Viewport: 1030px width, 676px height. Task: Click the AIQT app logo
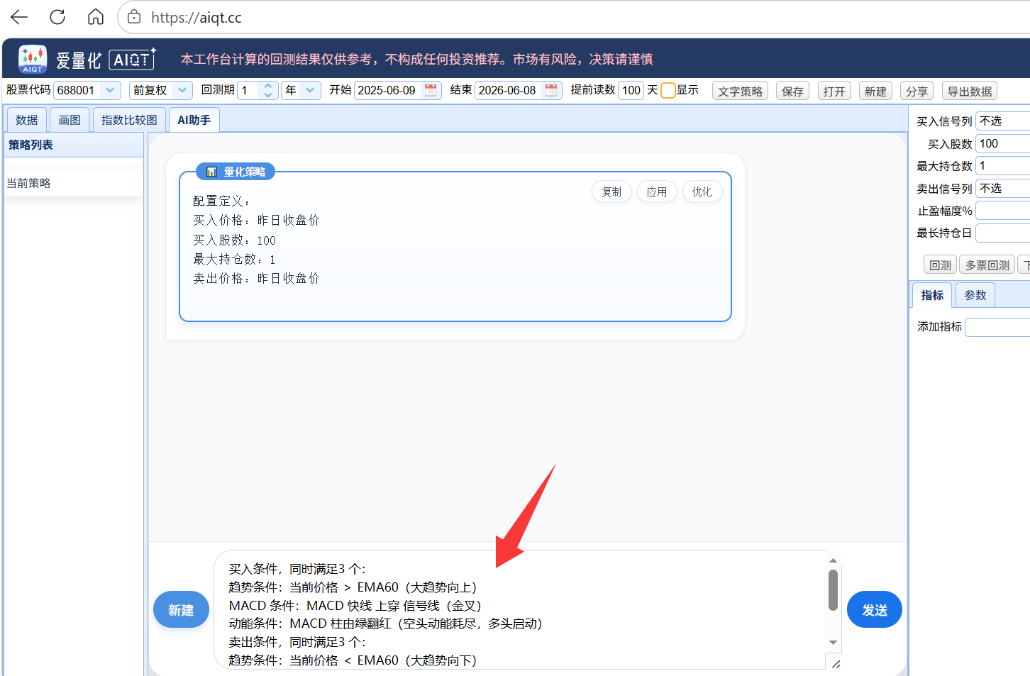pos(32,59)
